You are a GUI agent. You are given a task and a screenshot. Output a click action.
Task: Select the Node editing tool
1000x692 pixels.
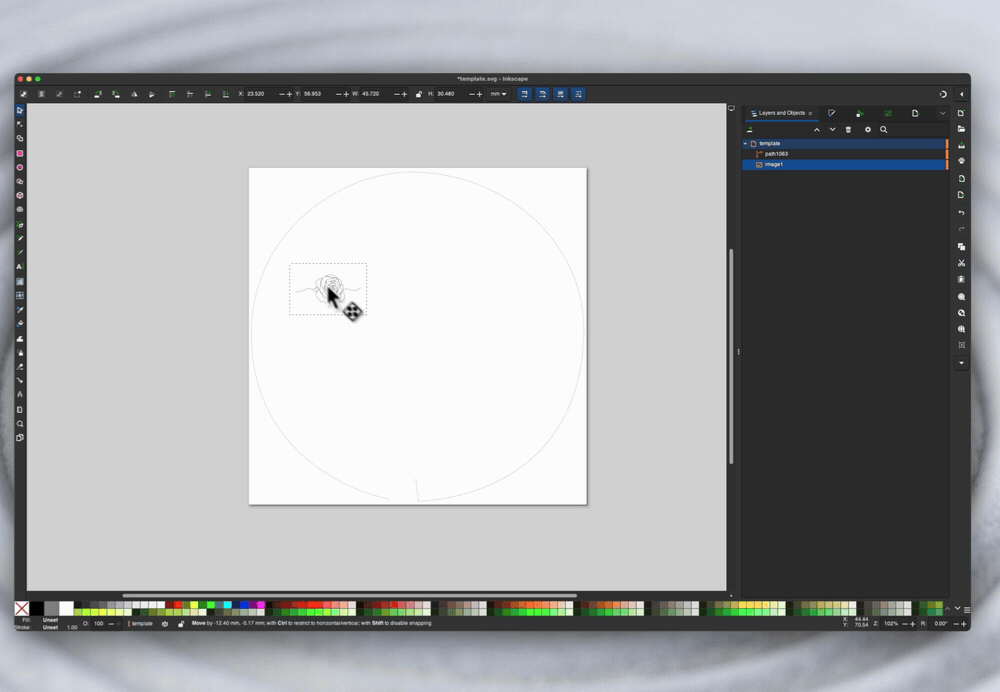20,124
